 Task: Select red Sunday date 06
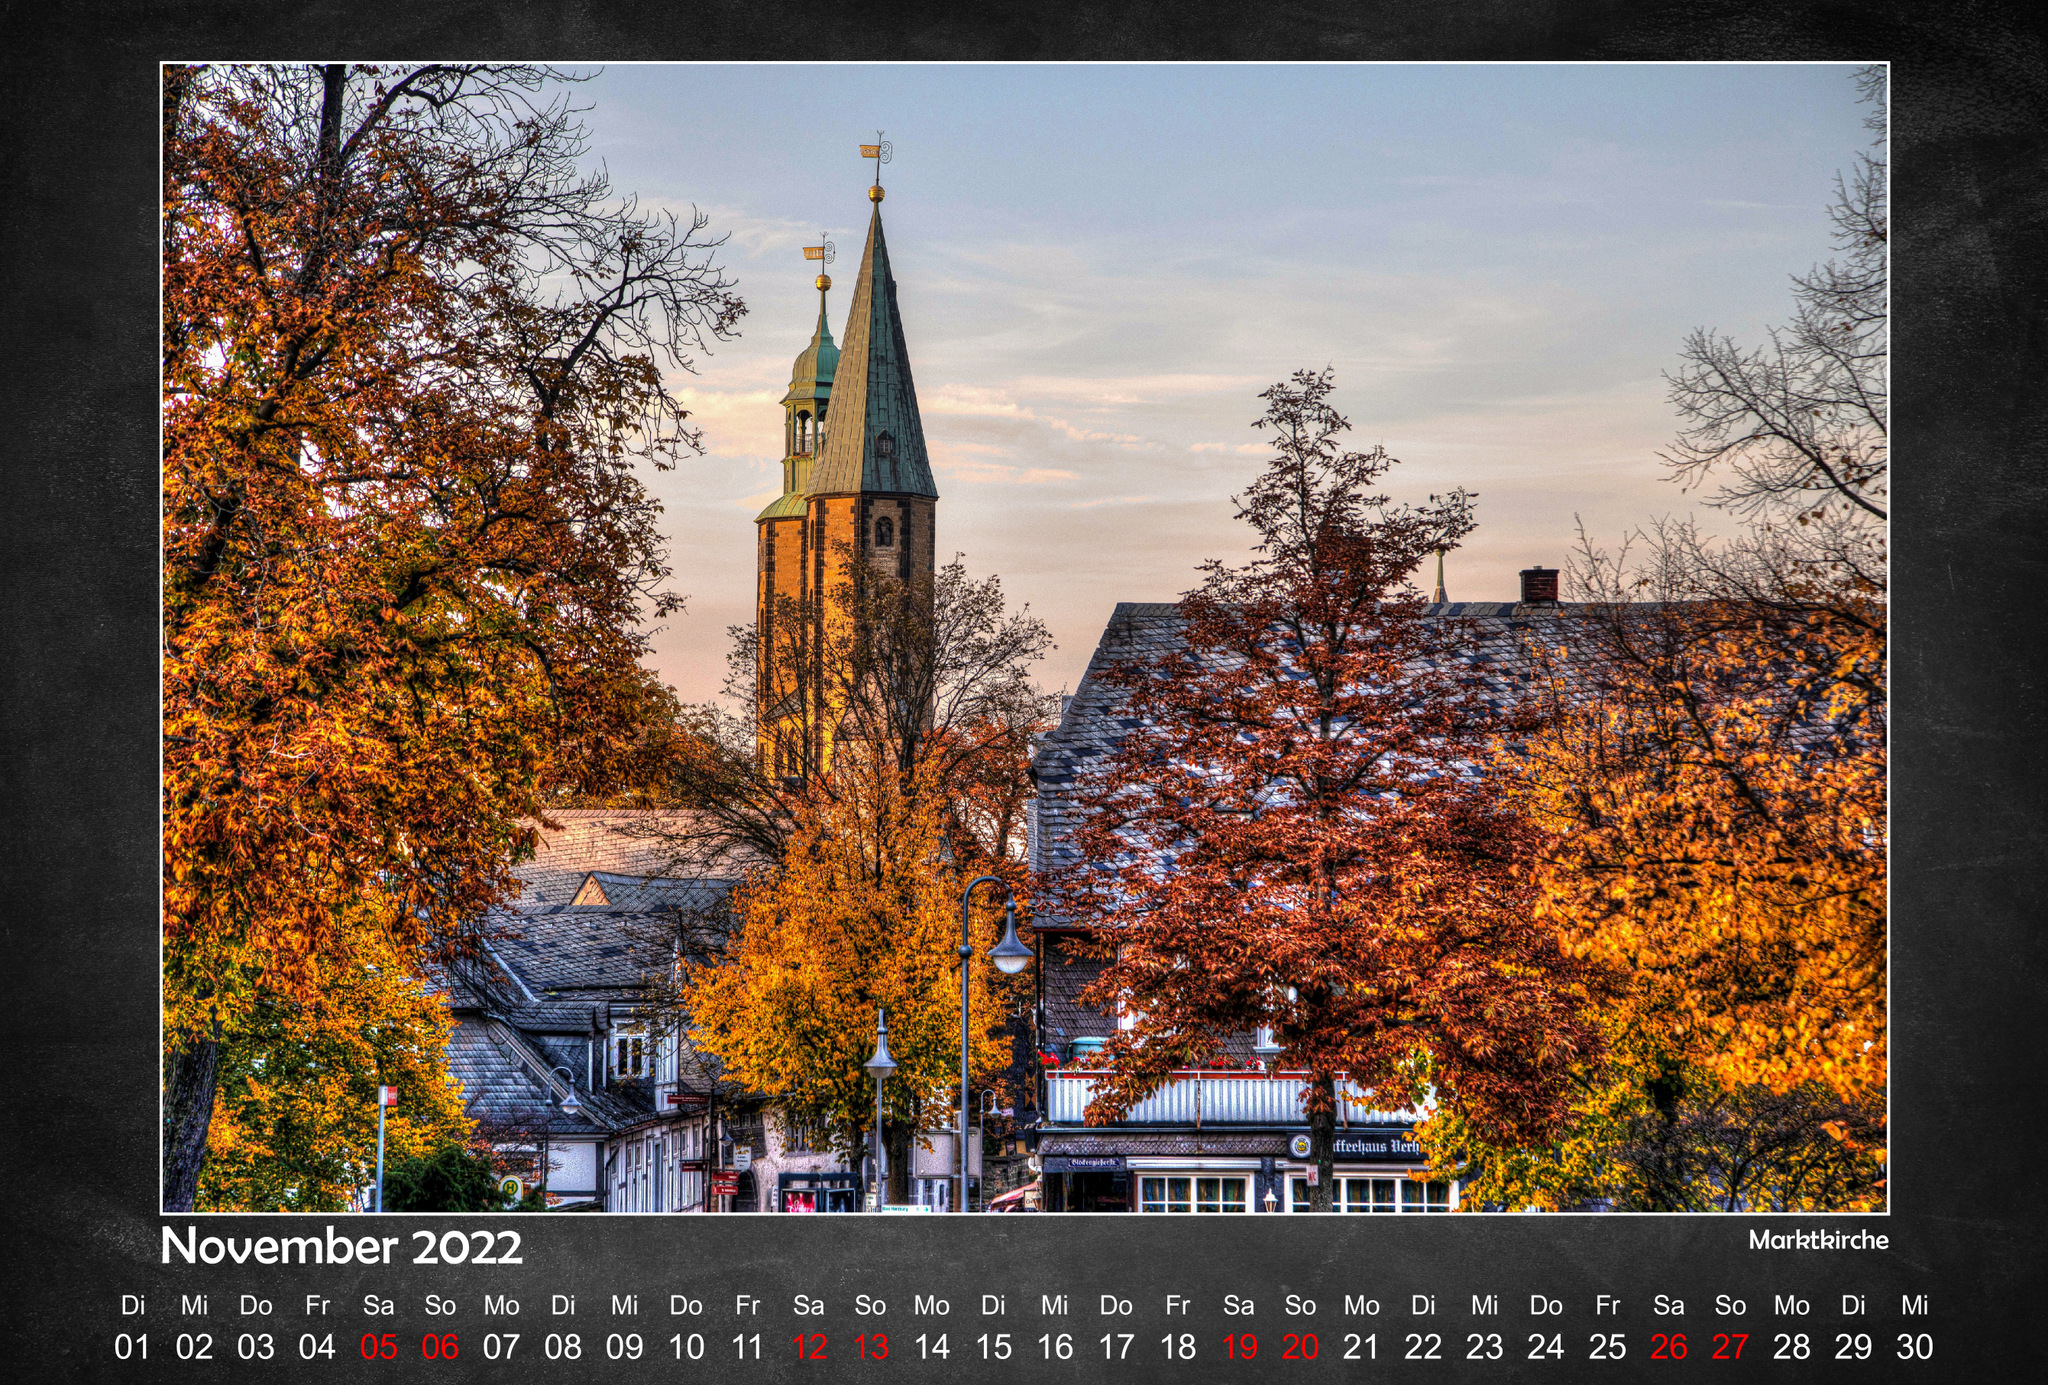(440, 1347)
